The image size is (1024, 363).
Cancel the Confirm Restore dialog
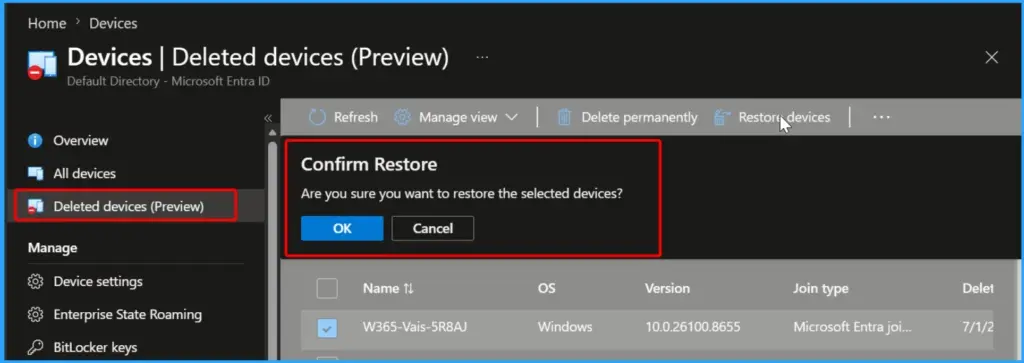pyautogui.click(x=432, y=229)
